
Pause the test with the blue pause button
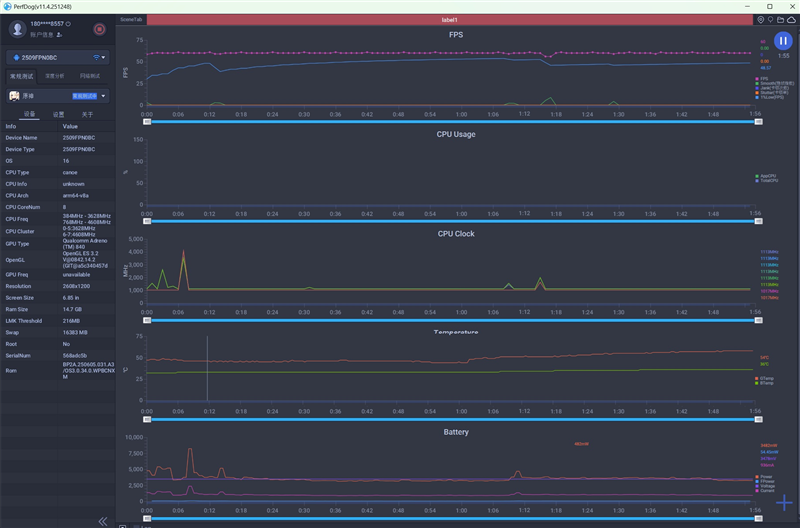[x=783, y=41]
